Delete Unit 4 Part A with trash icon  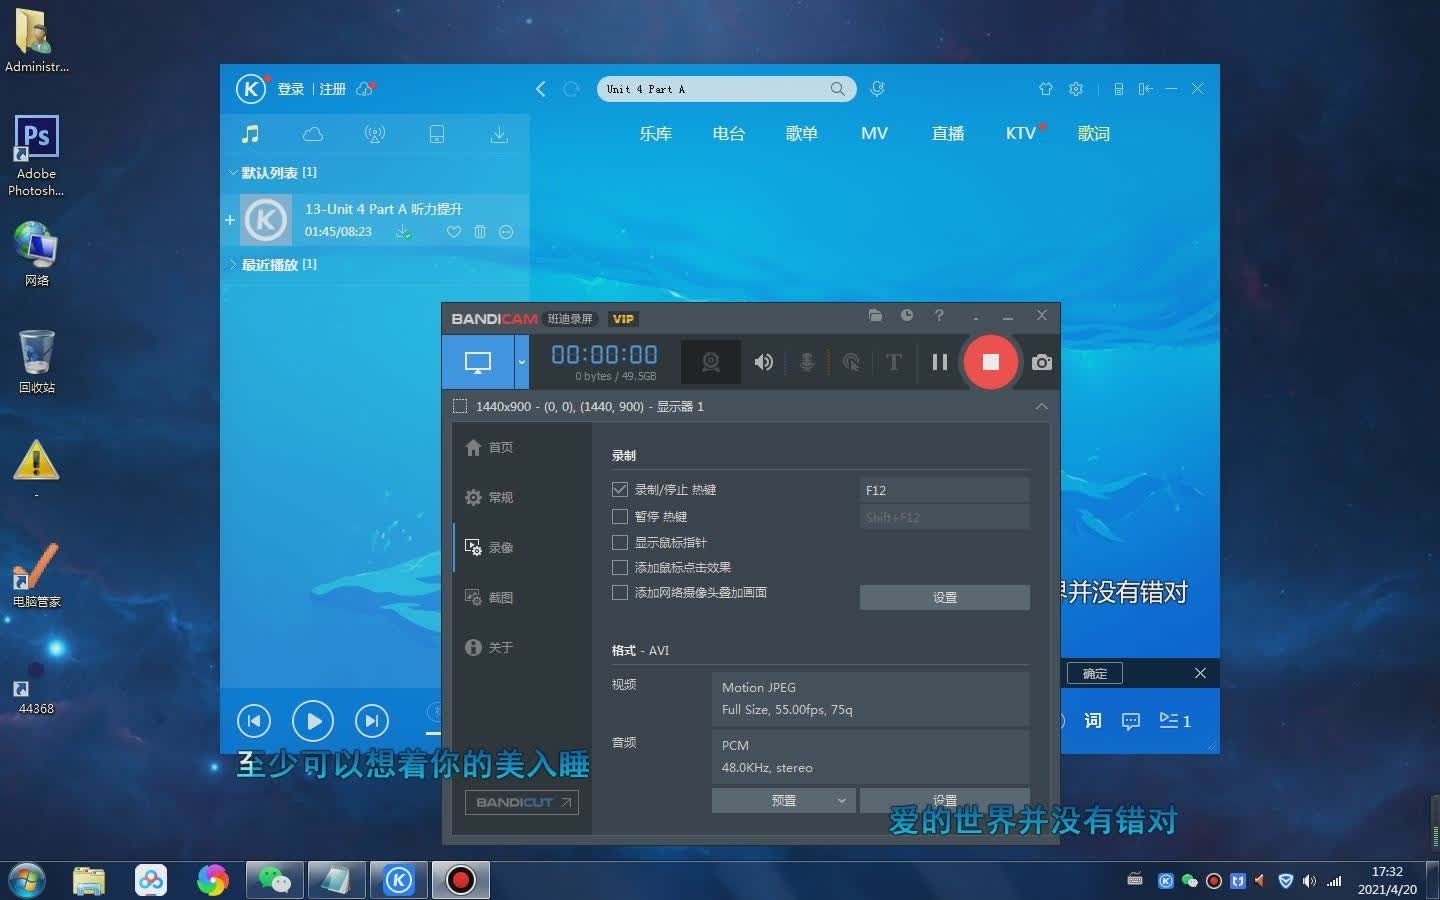pyautogui.click(x=480, y=232)
